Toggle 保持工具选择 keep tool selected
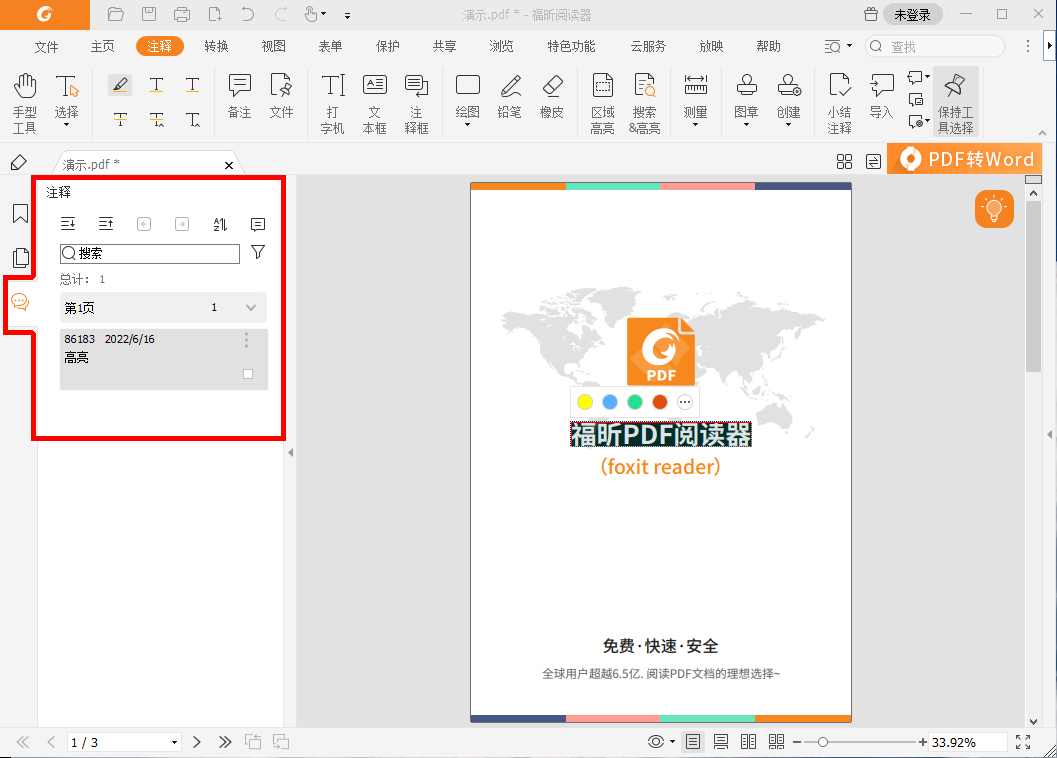This screenshot has height=758, width=1057. (x=955, y=100)
